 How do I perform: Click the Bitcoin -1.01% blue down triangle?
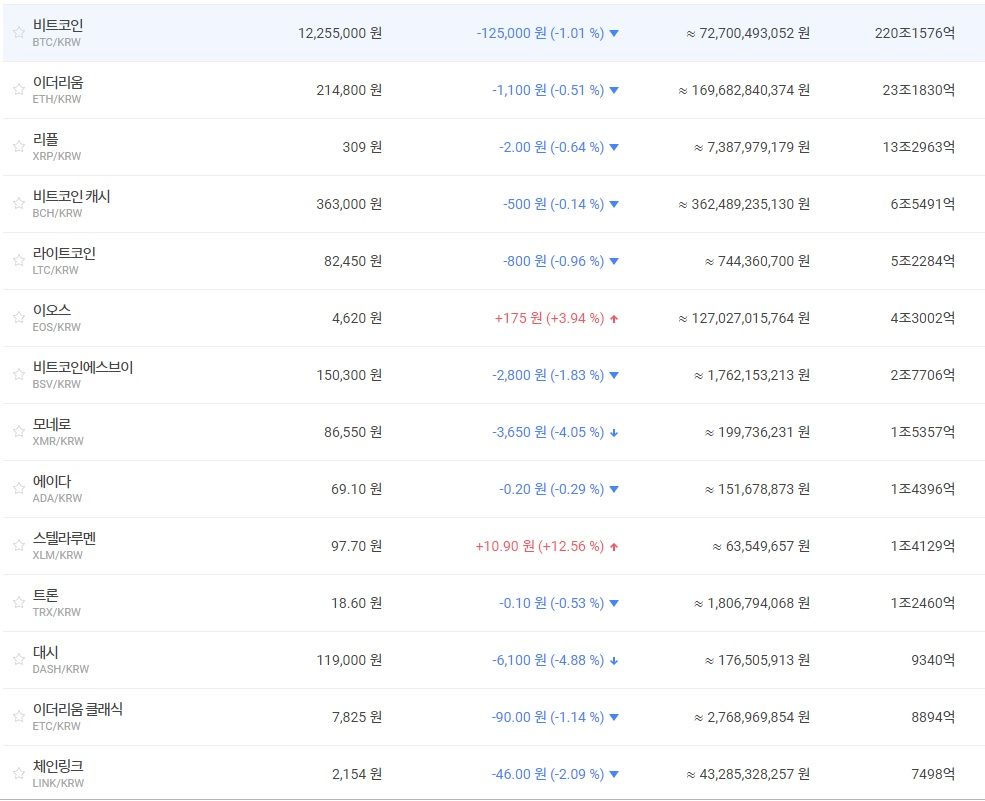[x=614, y=33]
